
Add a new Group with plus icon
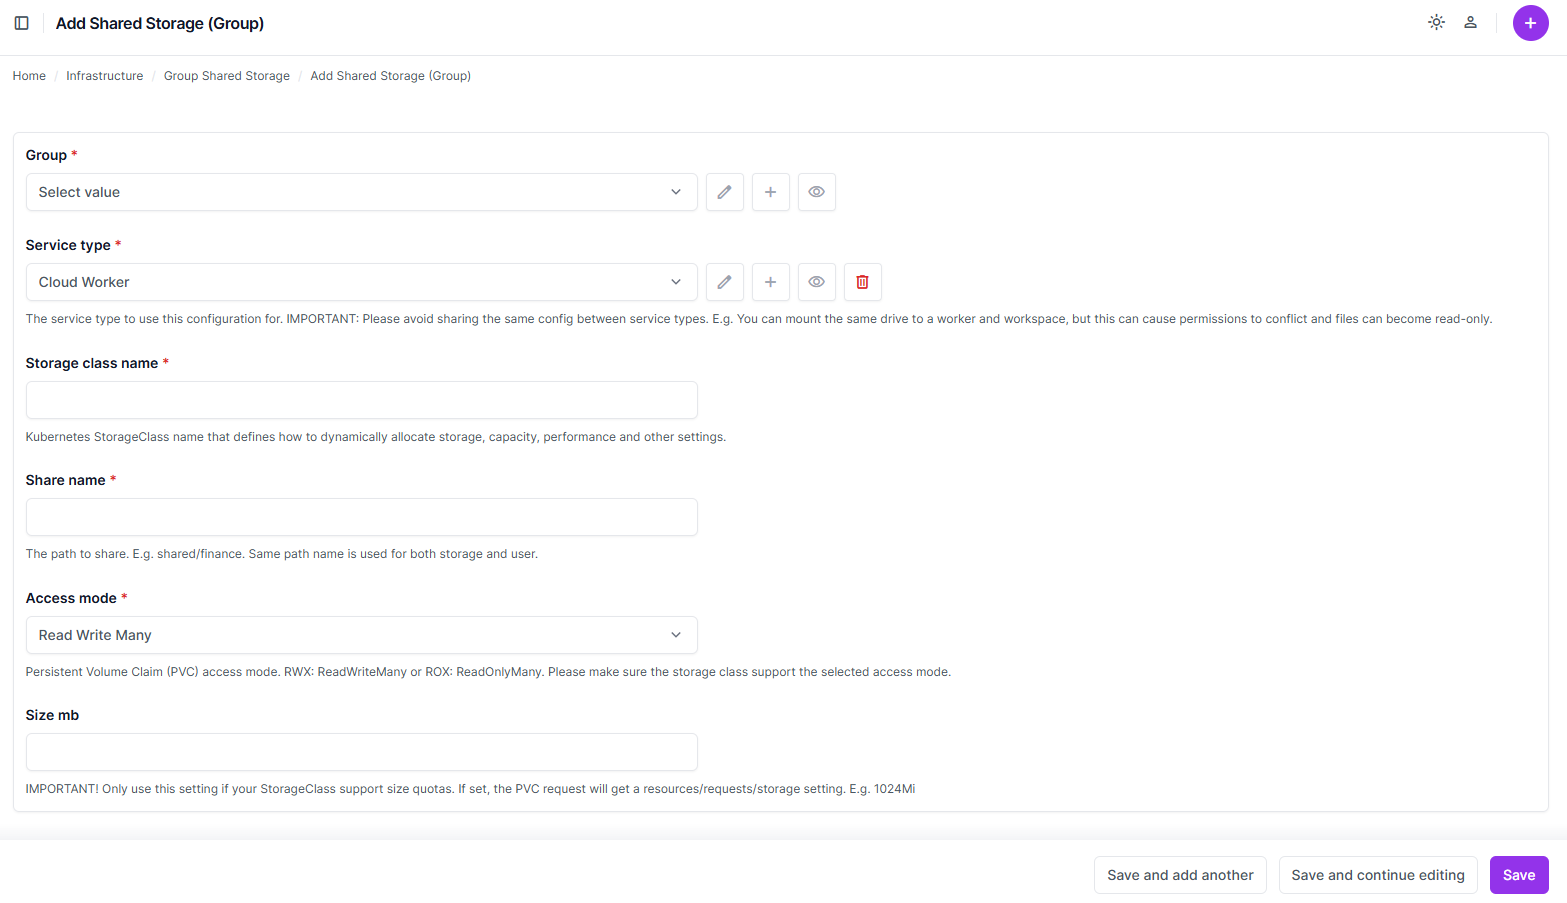(770, 192)
